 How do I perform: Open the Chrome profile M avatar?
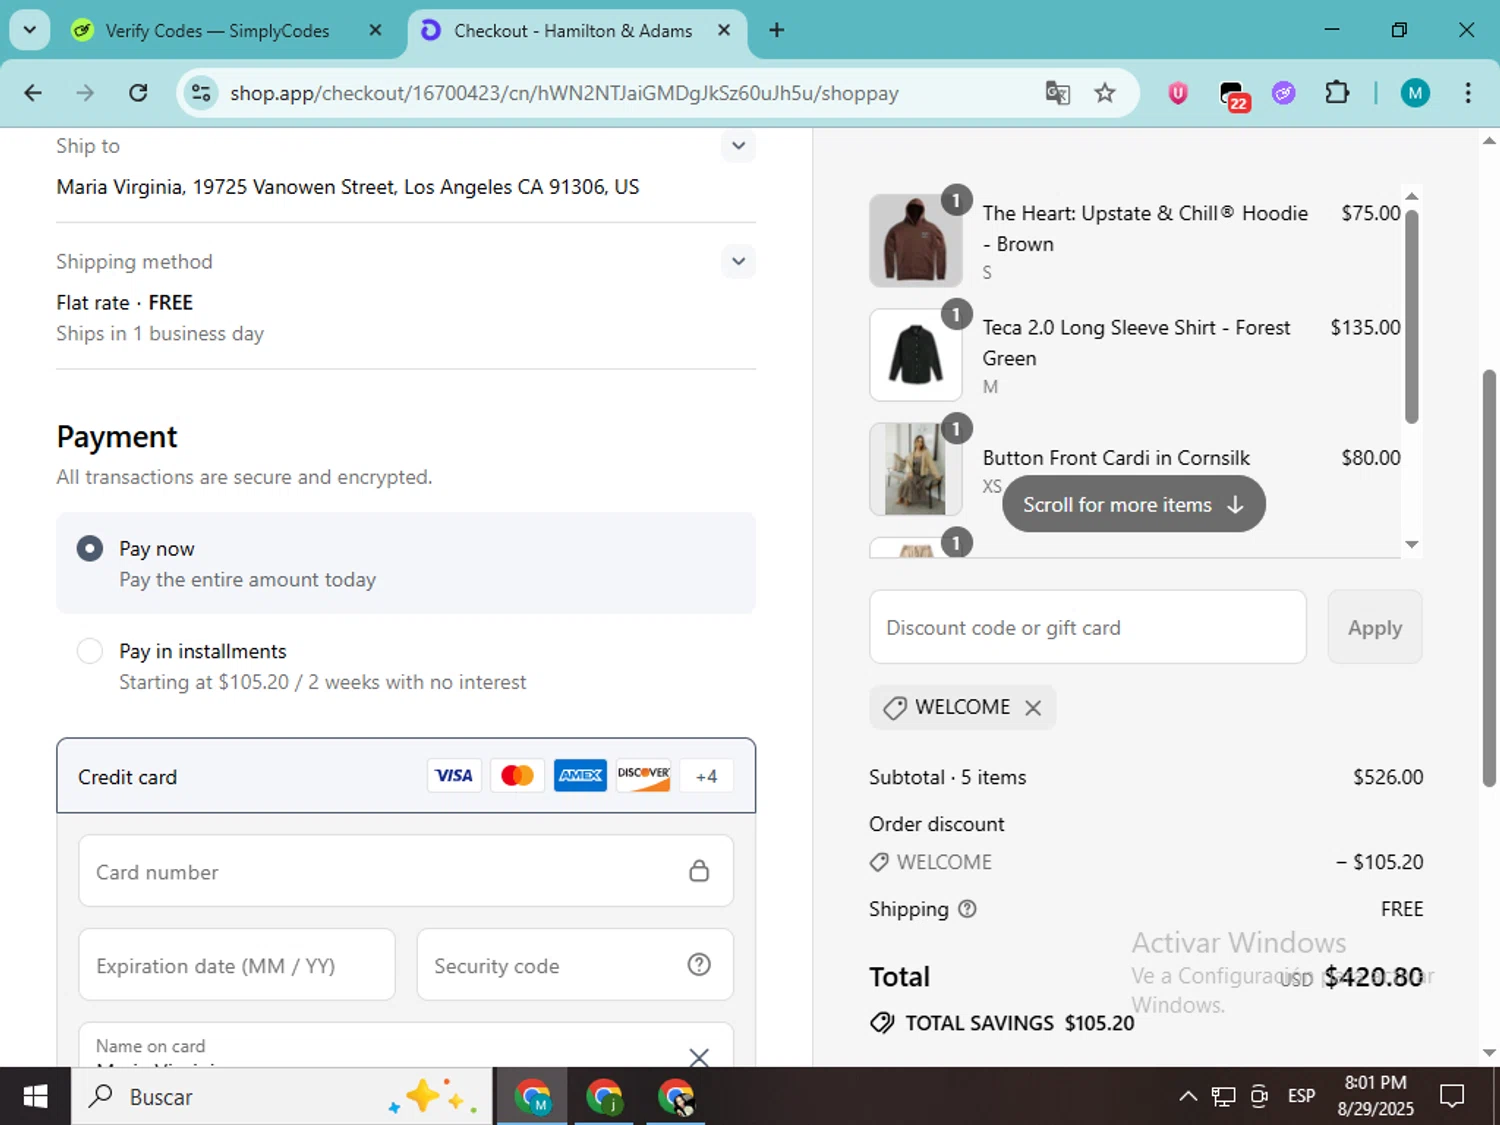(1415, 93)
